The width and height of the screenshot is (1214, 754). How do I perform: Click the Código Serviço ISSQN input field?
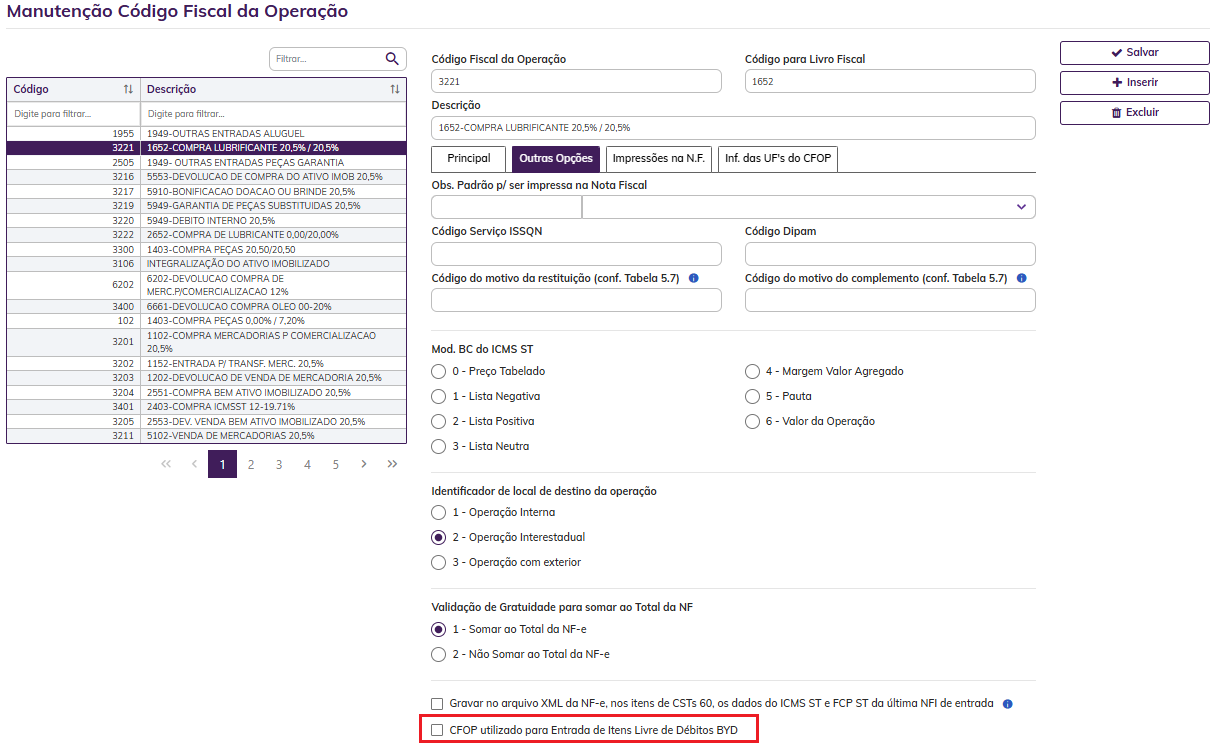[x=576, y=254]
